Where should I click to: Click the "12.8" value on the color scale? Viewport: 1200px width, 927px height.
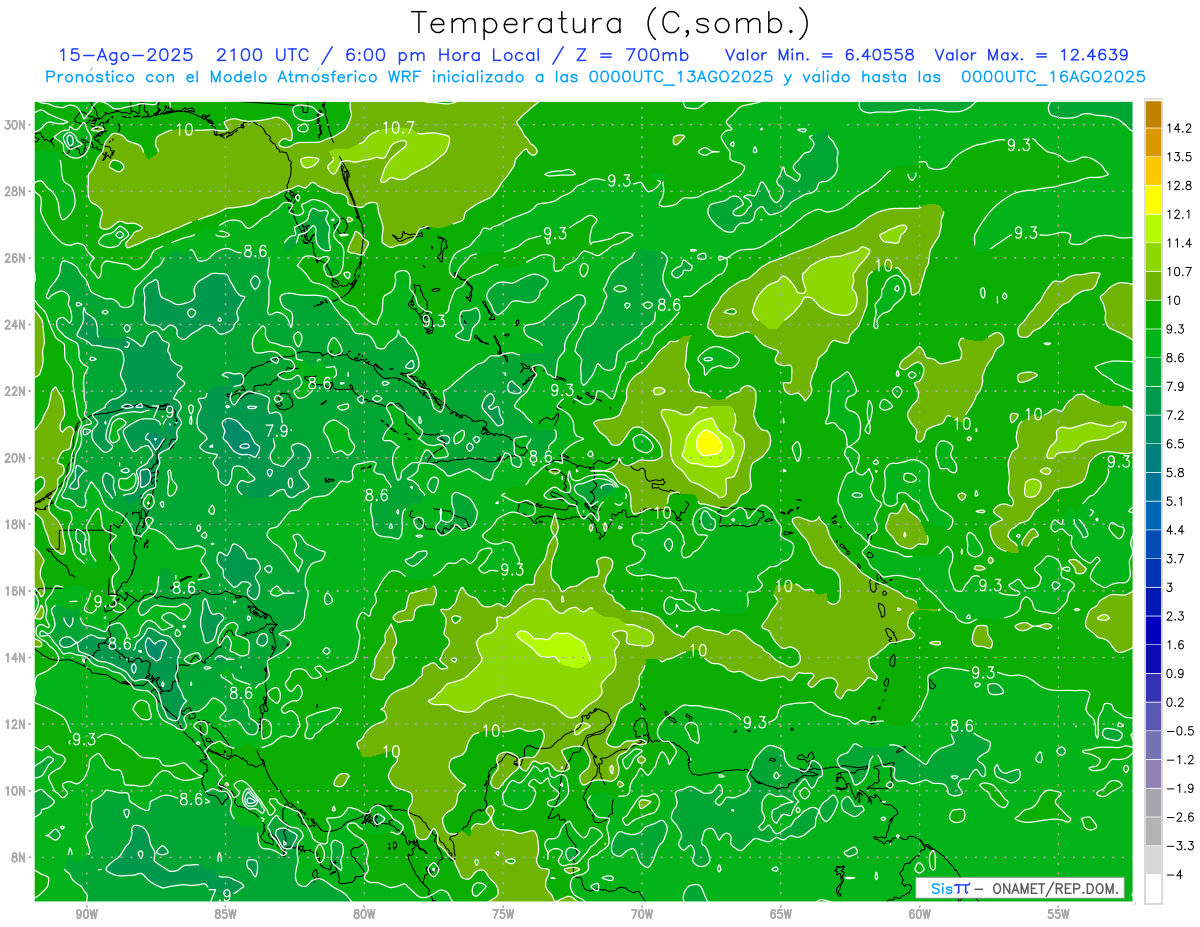pos(1178,185)
